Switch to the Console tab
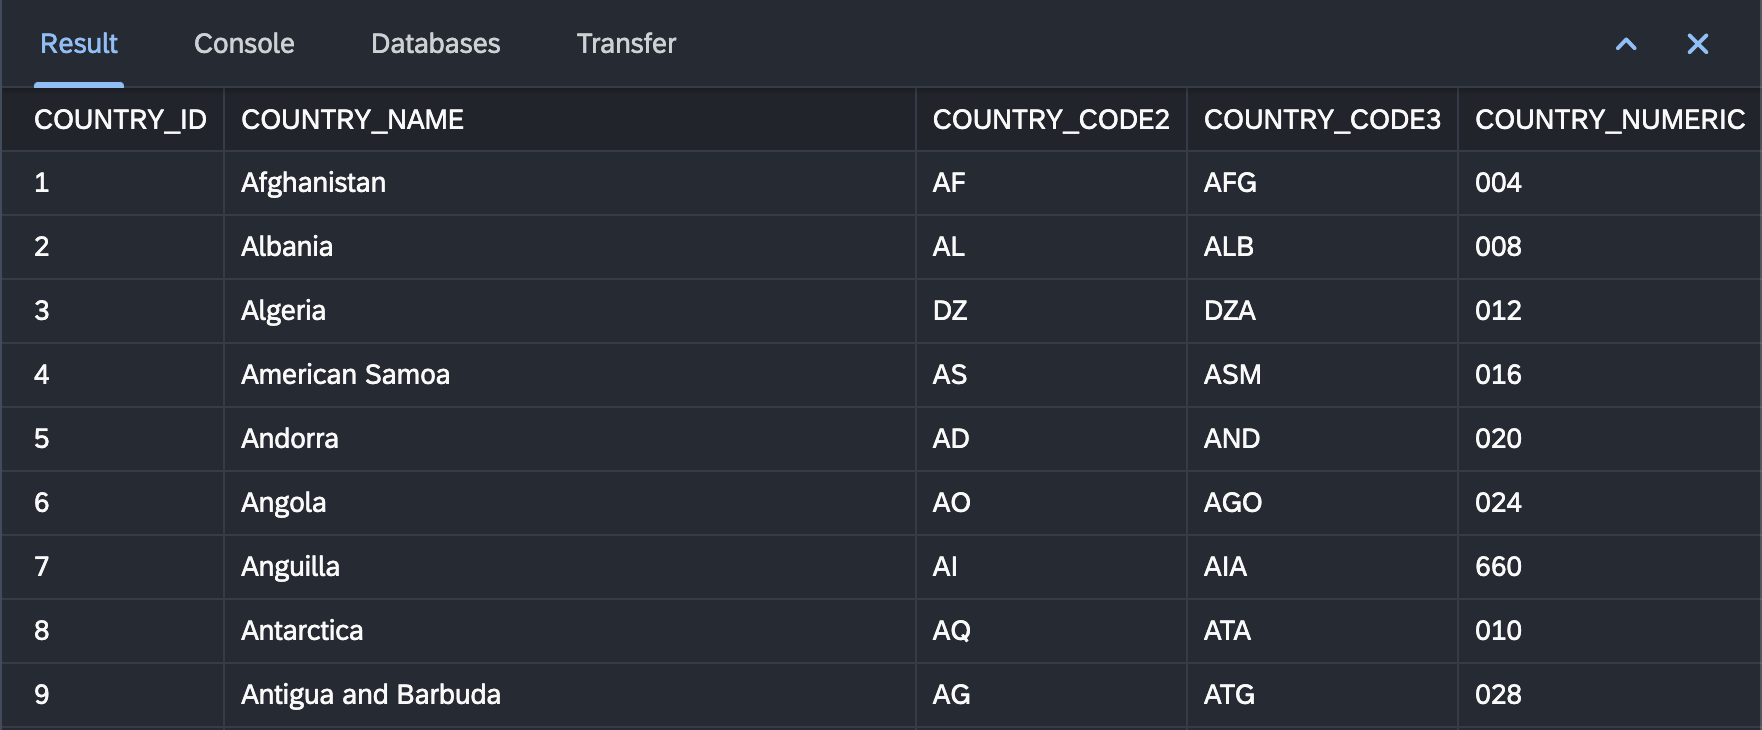Screen dimensions: 1762x730 tap(244, 44)
